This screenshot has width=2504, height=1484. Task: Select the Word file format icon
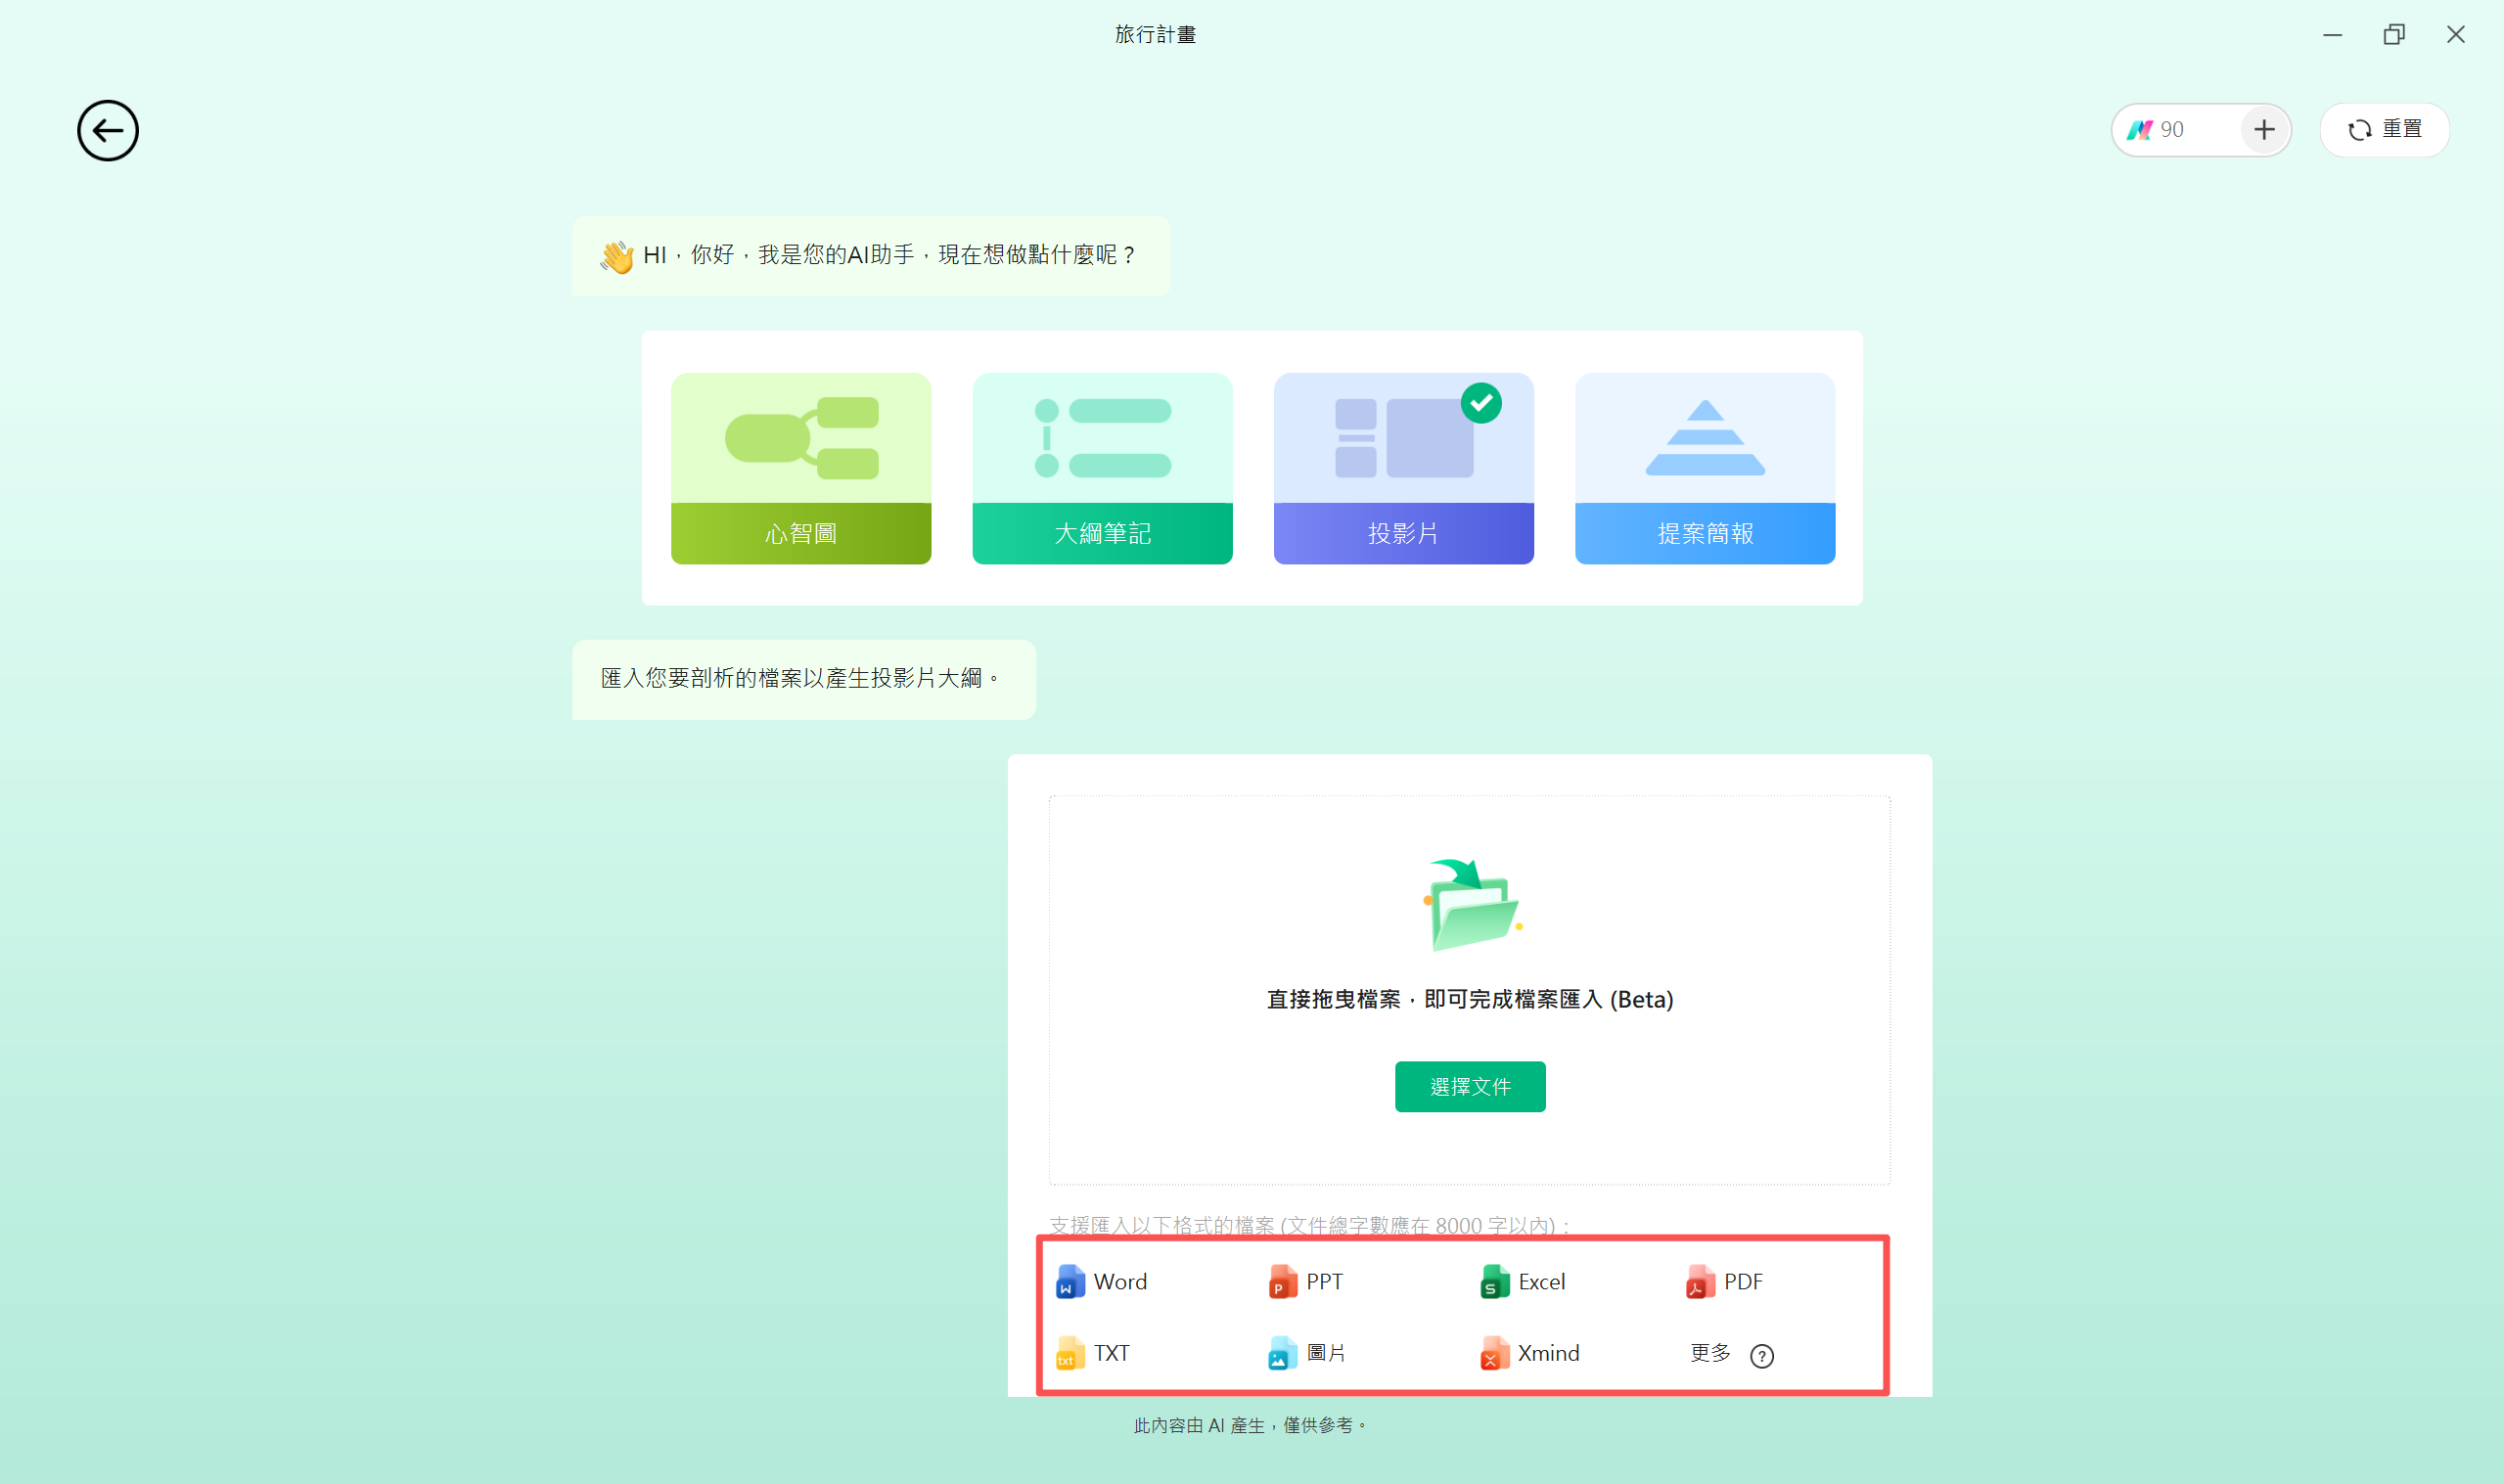(x=1070, y=1281)
